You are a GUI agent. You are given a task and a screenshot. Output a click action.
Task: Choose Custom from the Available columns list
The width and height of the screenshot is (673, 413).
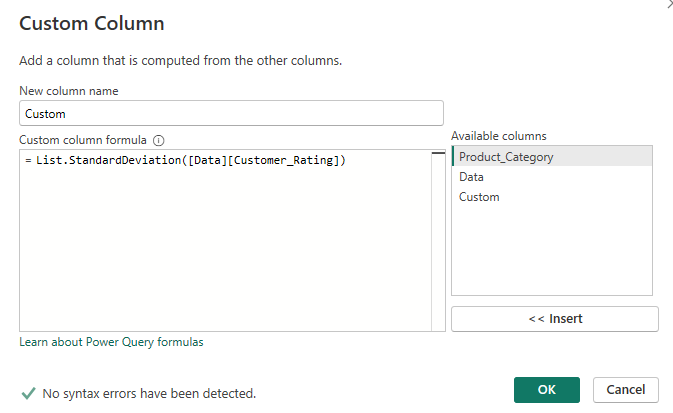[479, 197]
